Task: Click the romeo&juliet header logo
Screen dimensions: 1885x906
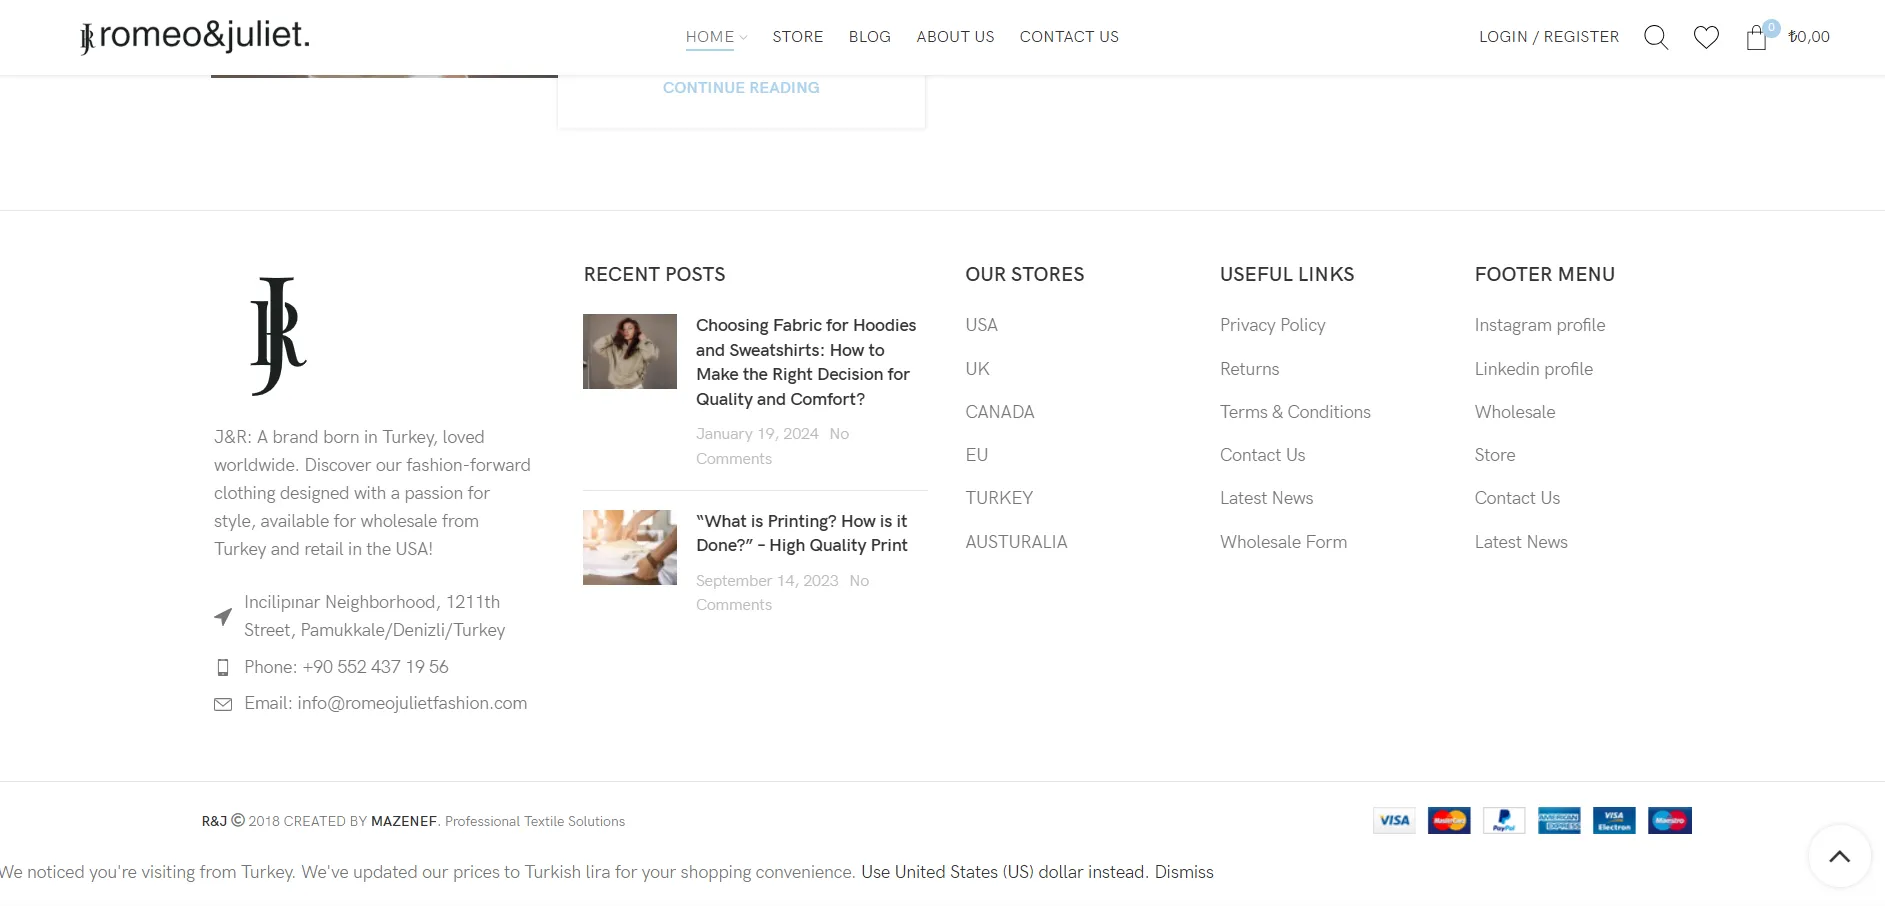Action: (195, 36)
